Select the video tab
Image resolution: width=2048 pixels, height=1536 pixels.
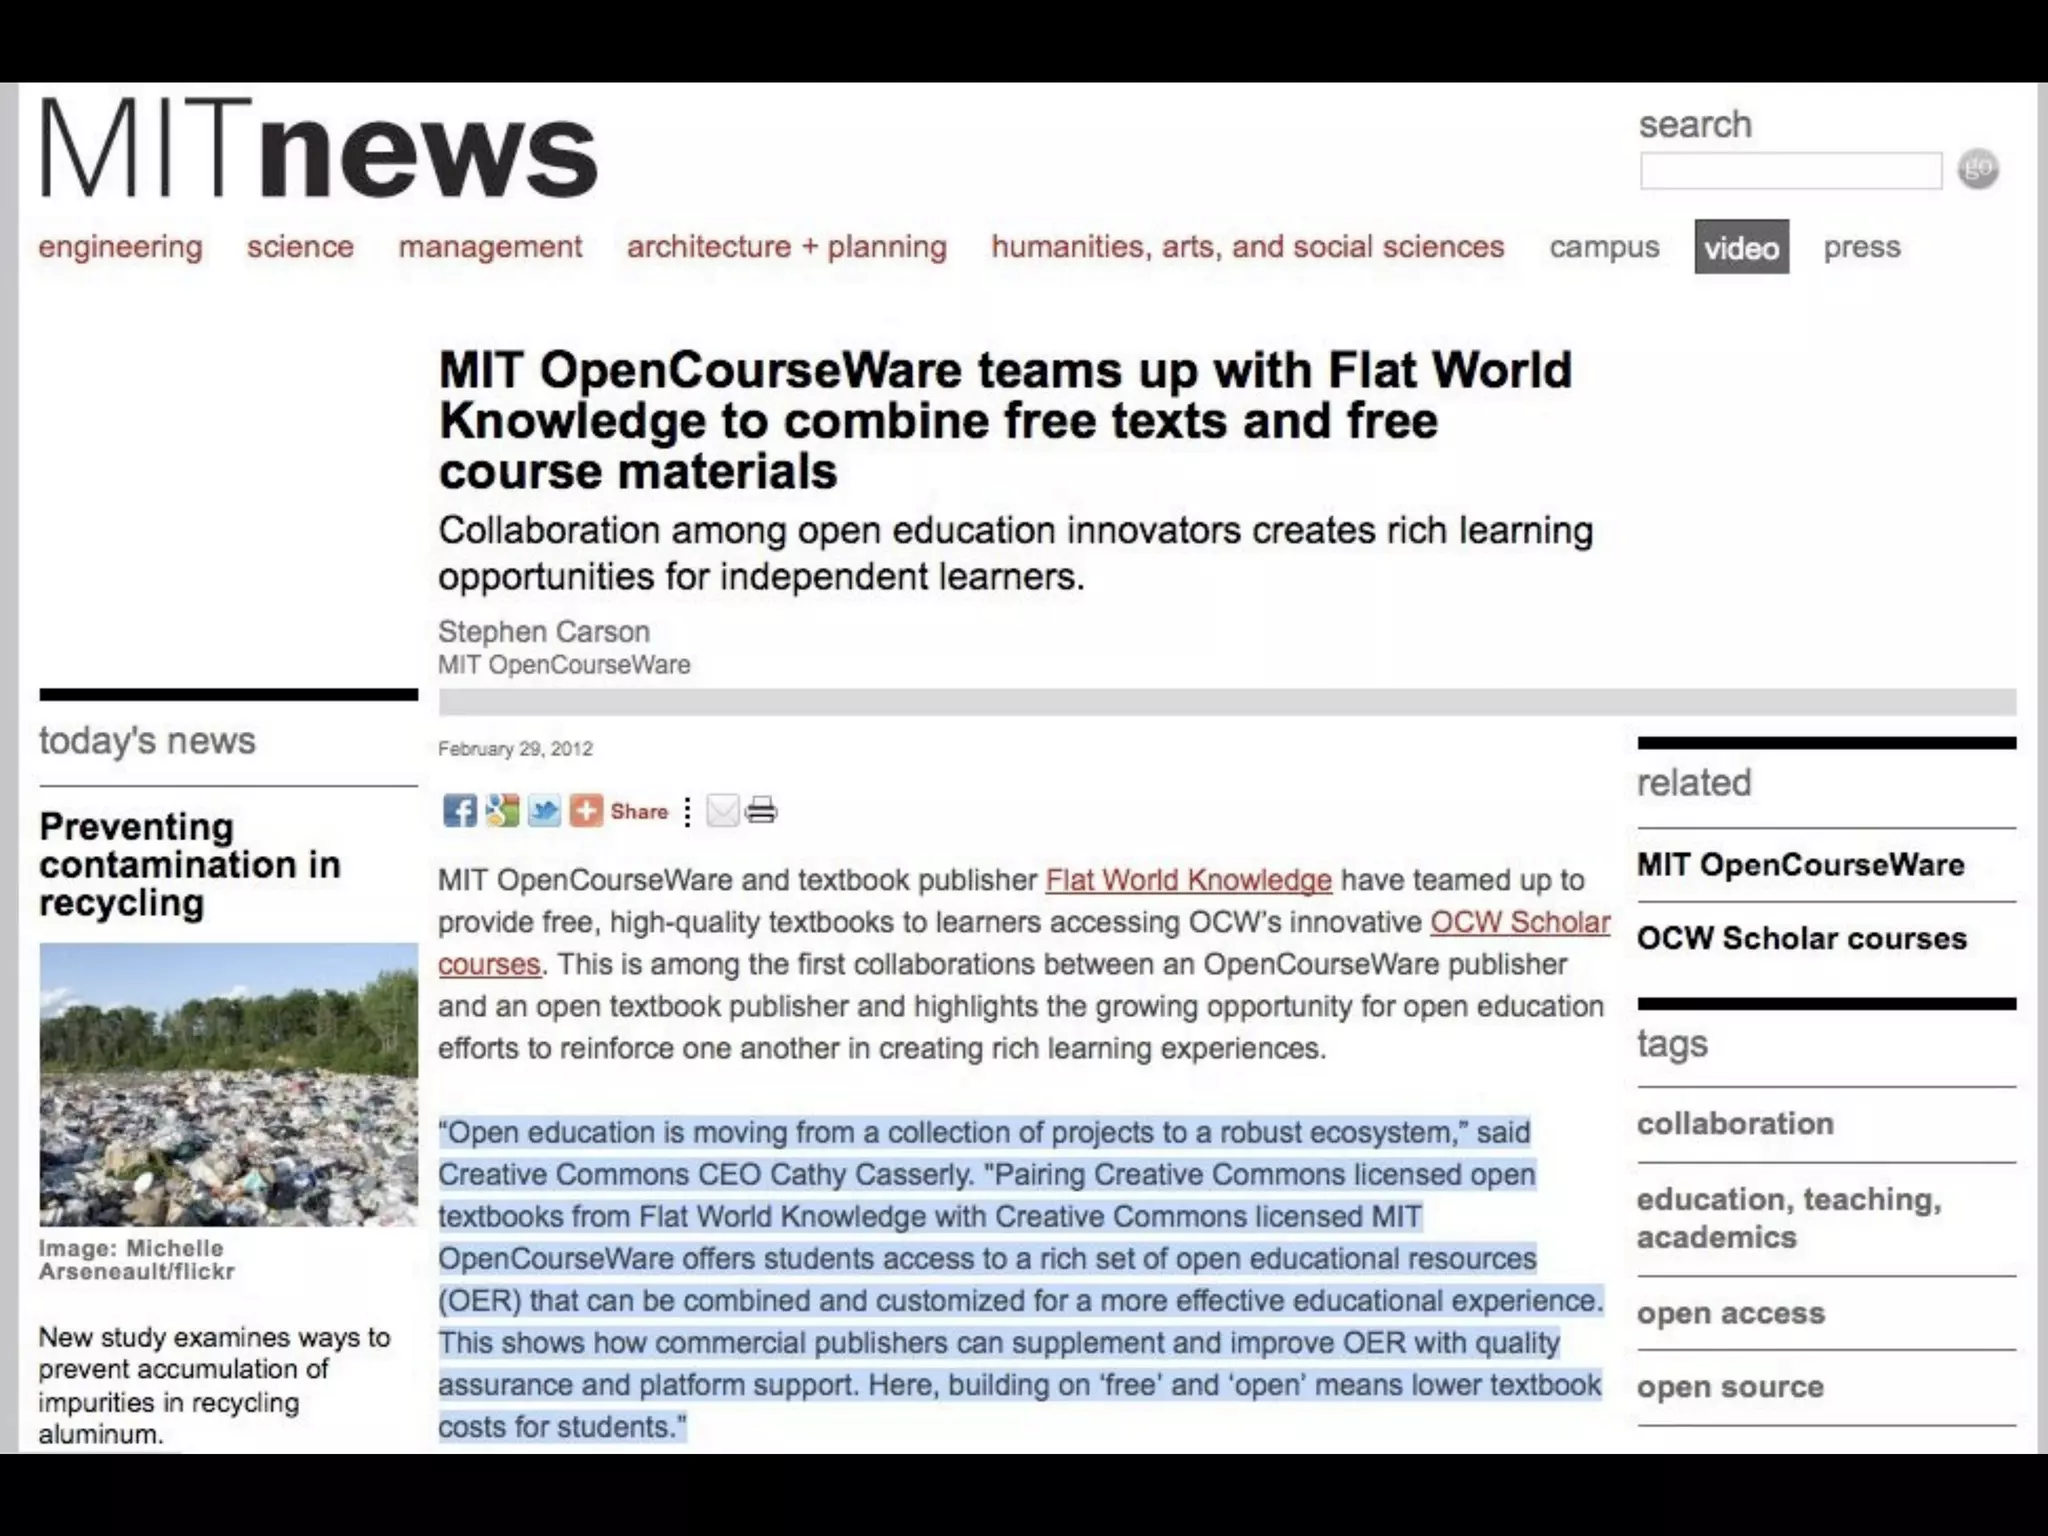(x=1741, y=247)
